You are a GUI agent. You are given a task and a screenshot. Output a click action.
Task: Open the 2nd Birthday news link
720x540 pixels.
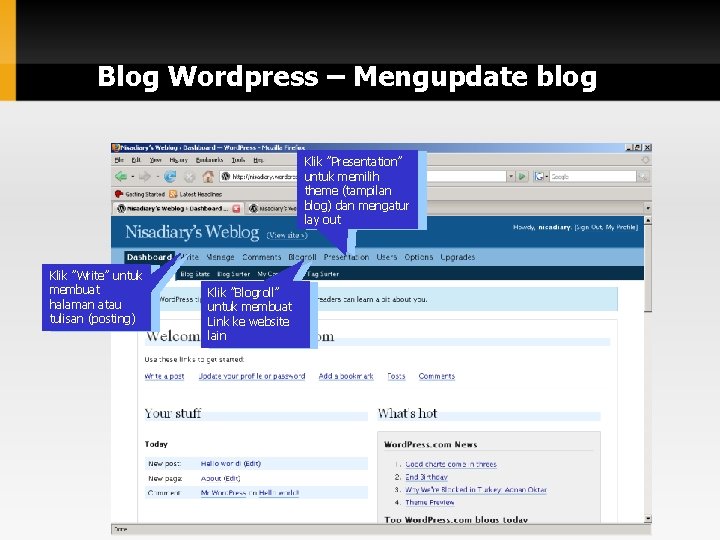point(426,477)
